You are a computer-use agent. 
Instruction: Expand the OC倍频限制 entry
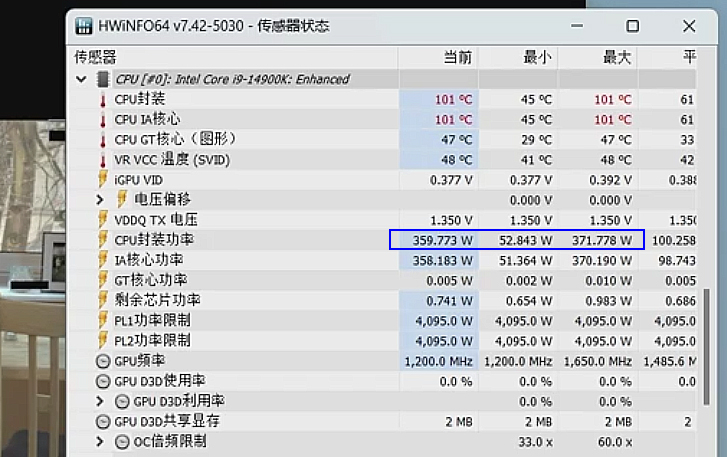tap(100, 441)
